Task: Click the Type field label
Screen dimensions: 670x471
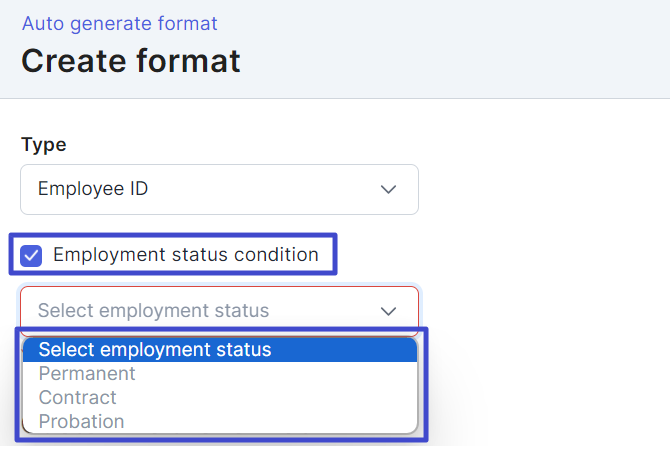Action: (43, 144)
